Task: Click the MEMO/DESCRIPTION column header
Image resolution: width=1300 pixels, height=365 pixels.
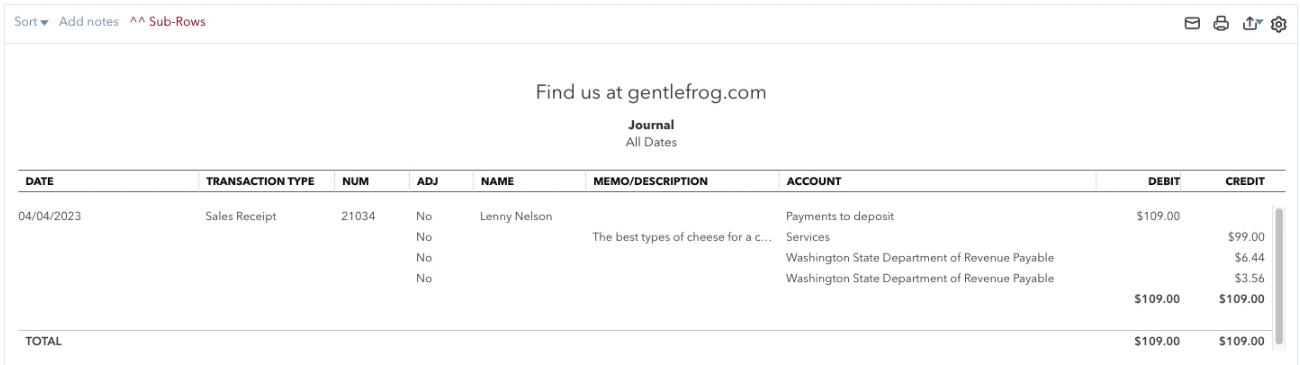Action: tap(650, 182)
